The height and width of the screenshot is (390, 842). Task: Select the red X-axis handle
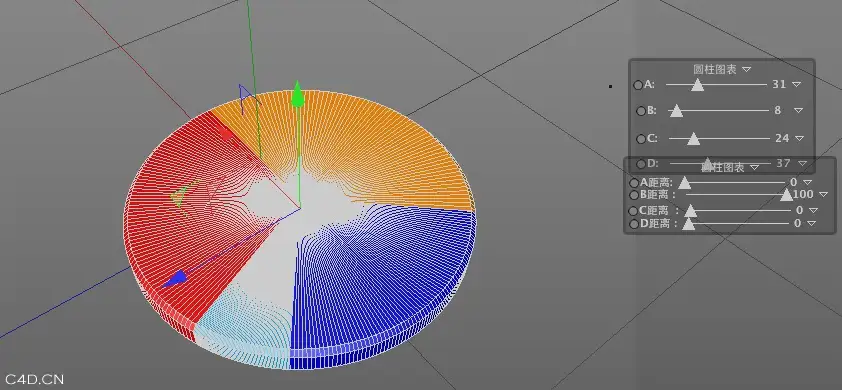[226, 133]
